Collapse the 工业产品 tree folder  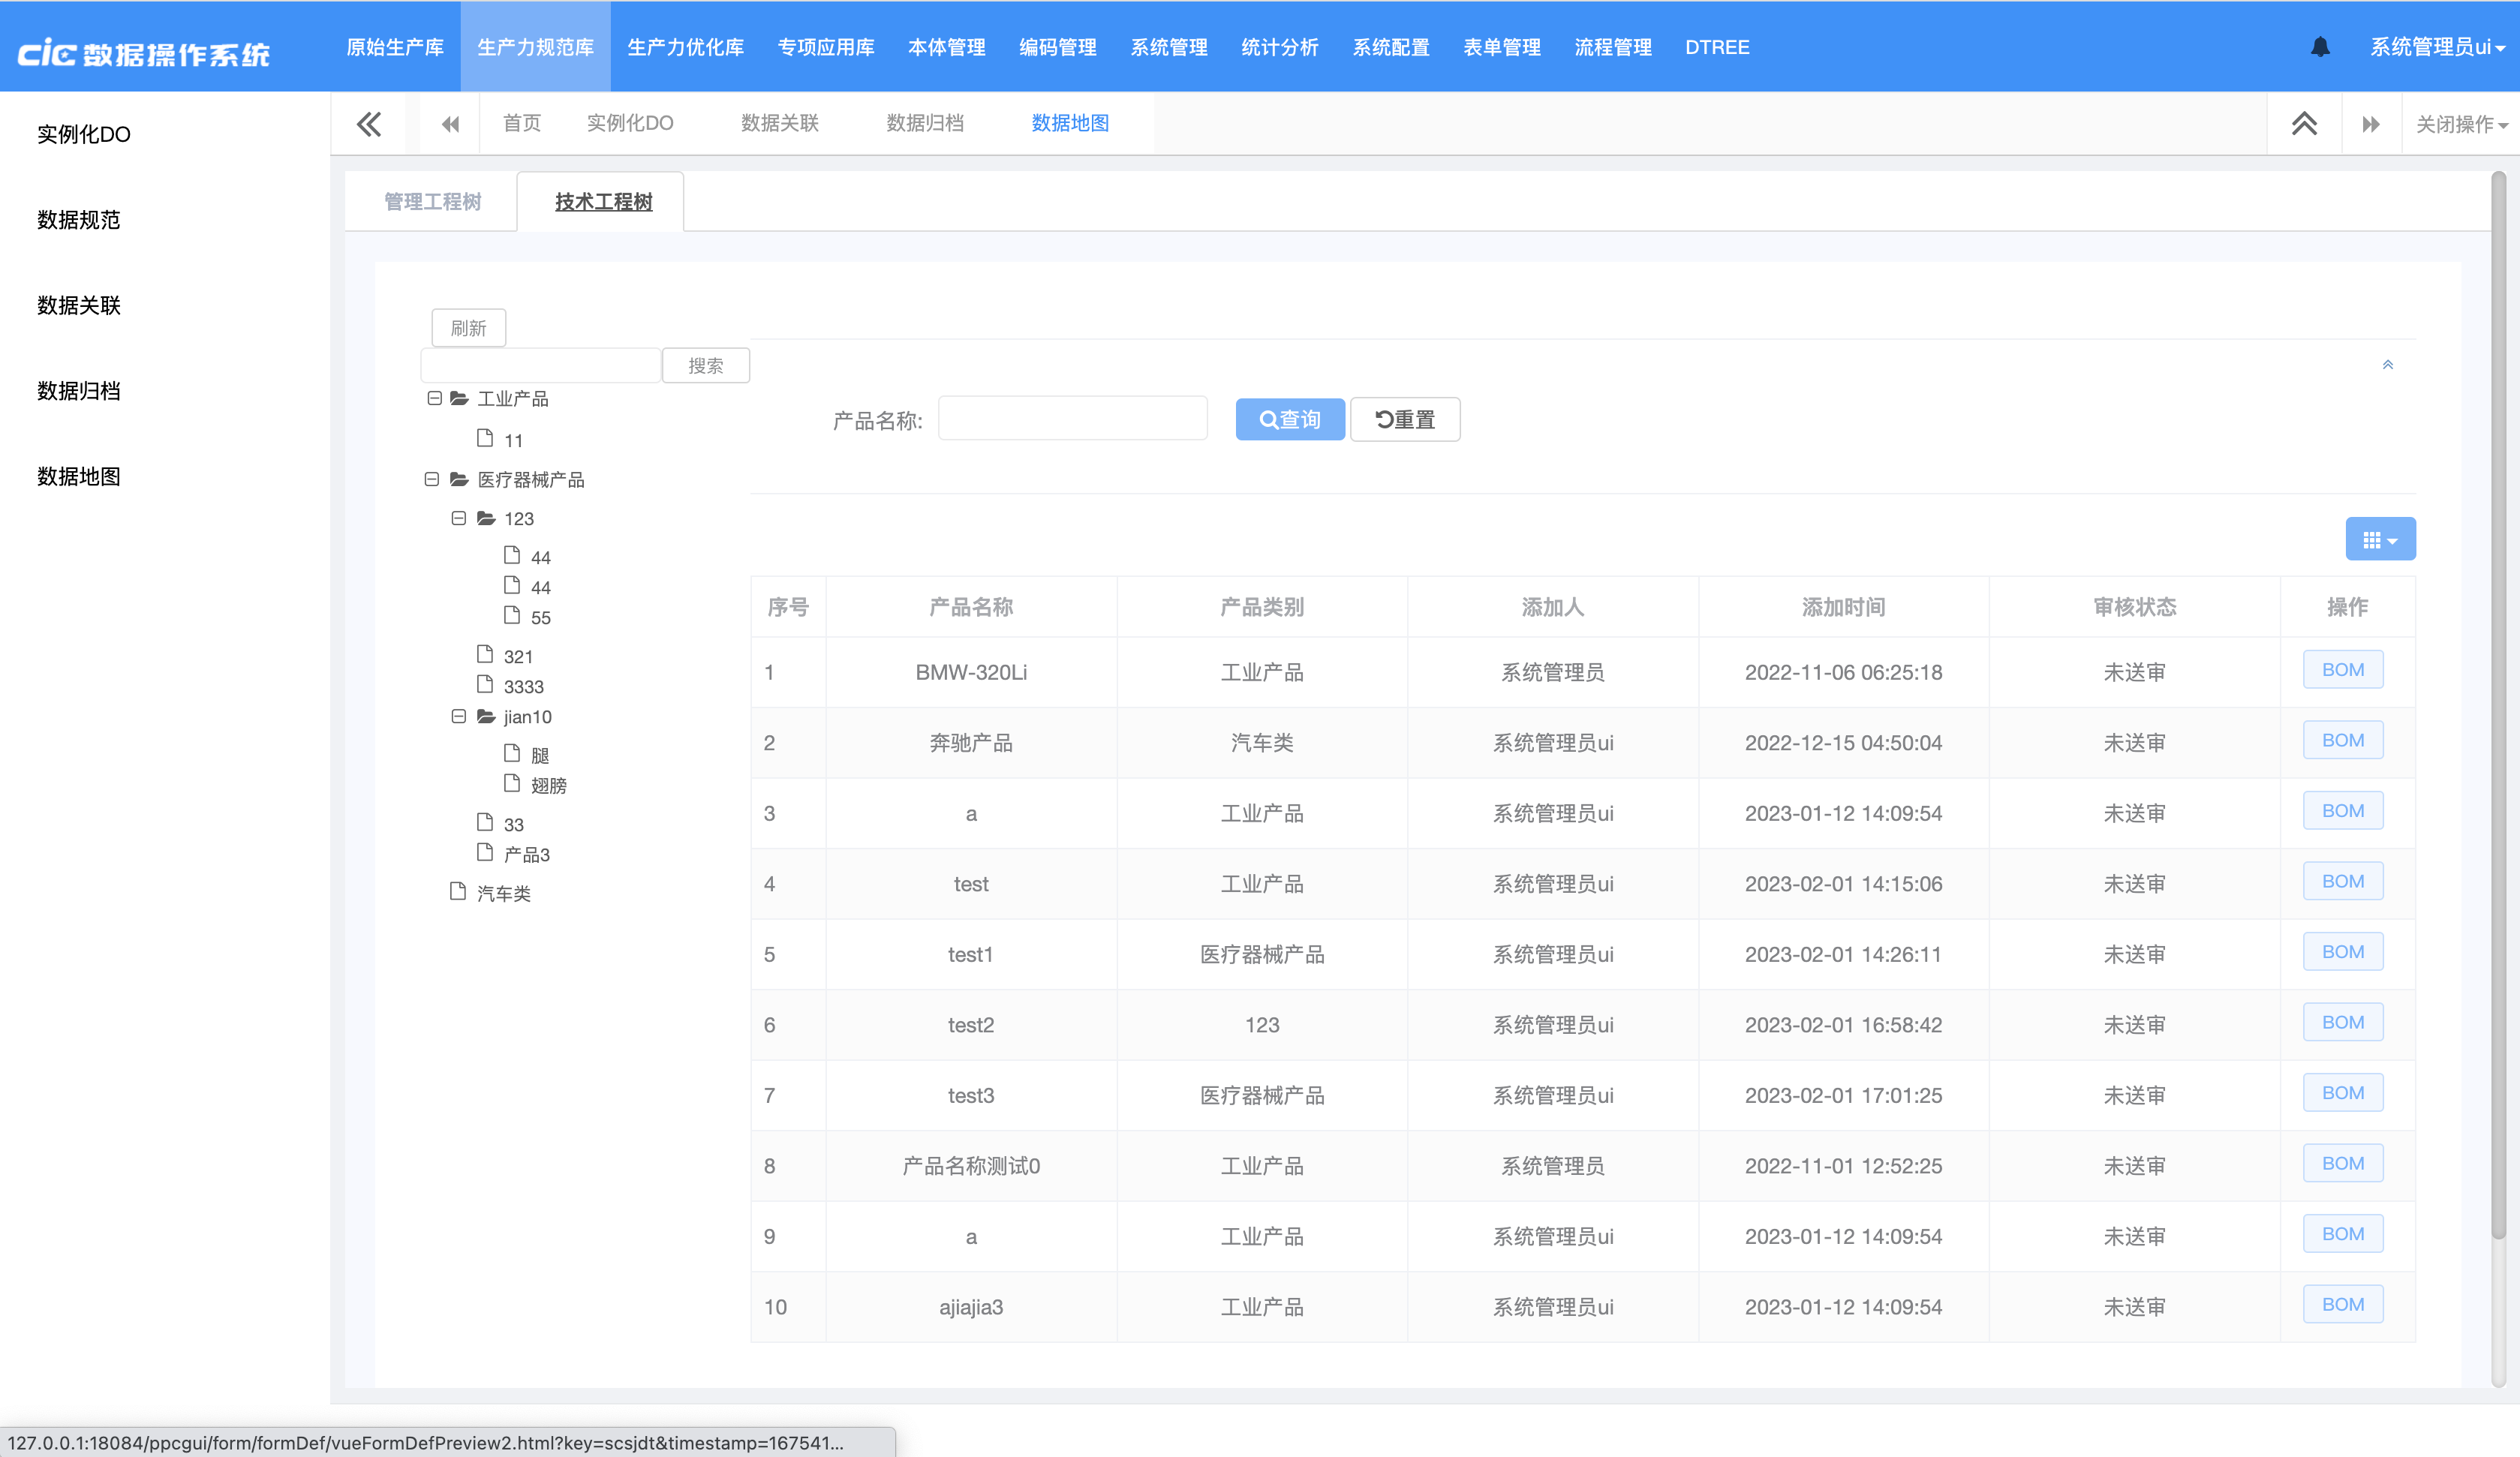coord(434,398)
